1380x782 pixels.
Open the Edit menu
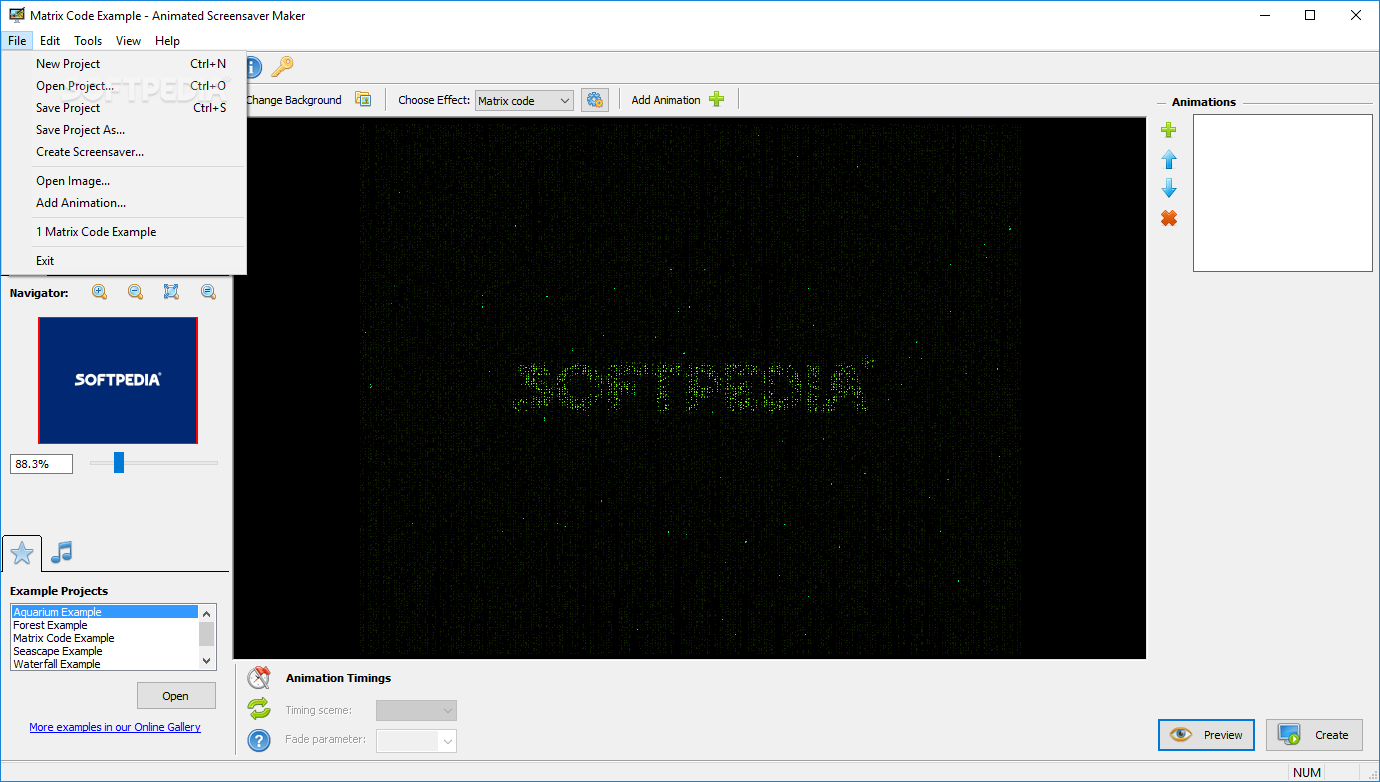[50, 41]
